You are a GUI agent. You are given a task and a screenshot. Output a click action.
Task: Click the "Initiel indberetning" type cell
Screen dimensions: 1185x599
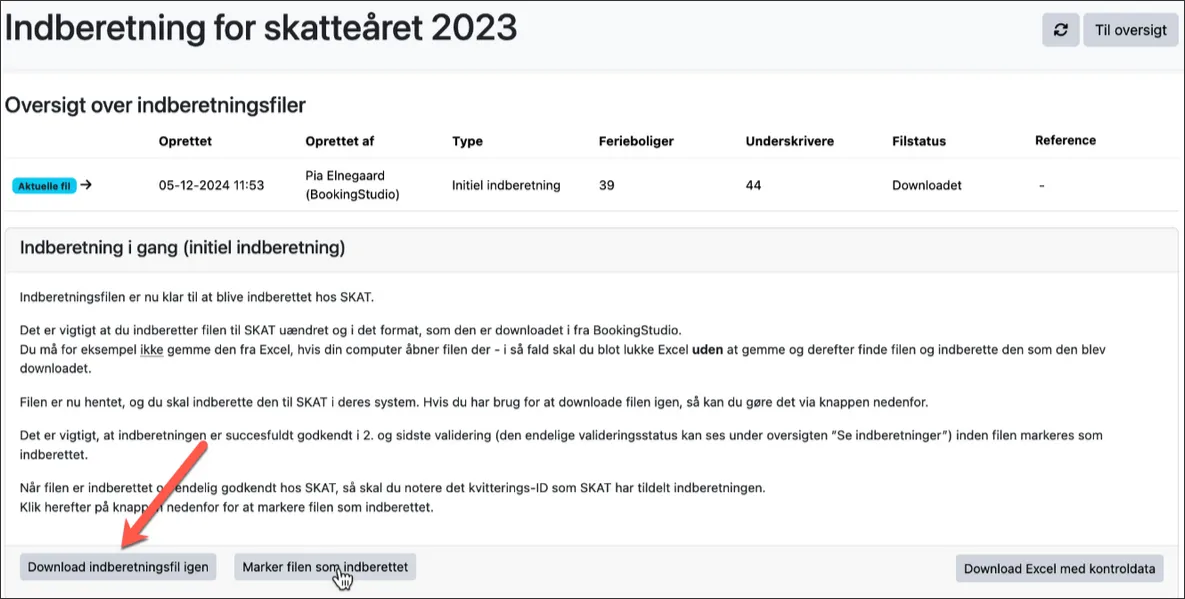click(506, 185)
